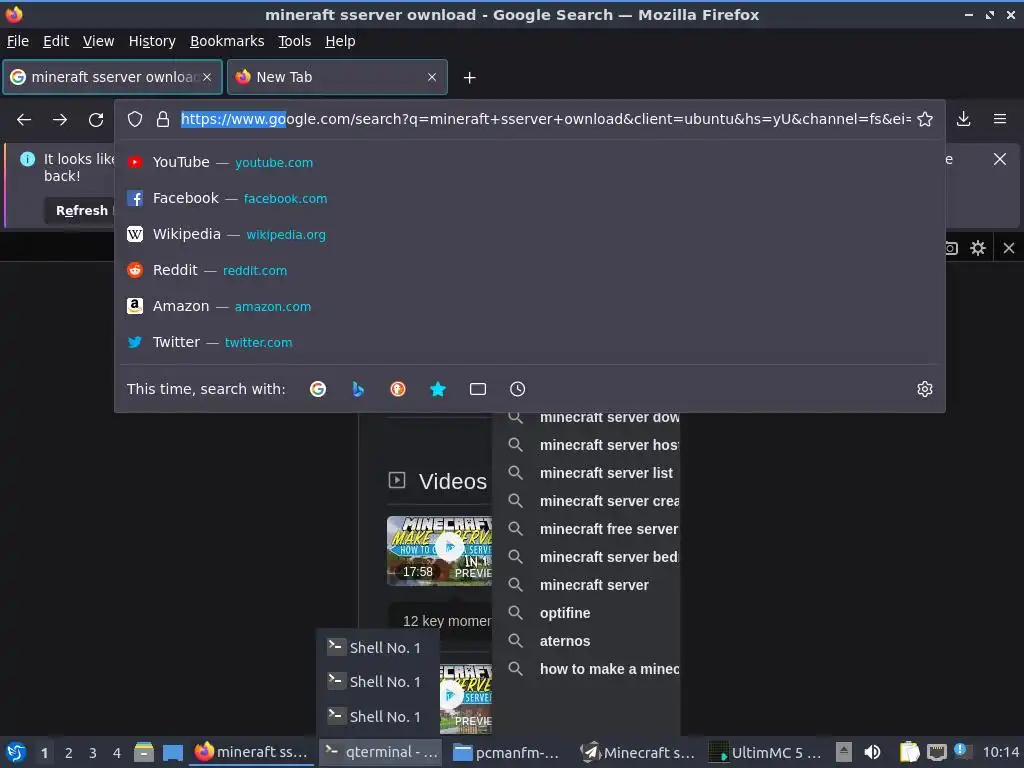Open a new tab with plus button
Screen dimensions: 1024x768
pyautogui.click(x=469, y=78)
